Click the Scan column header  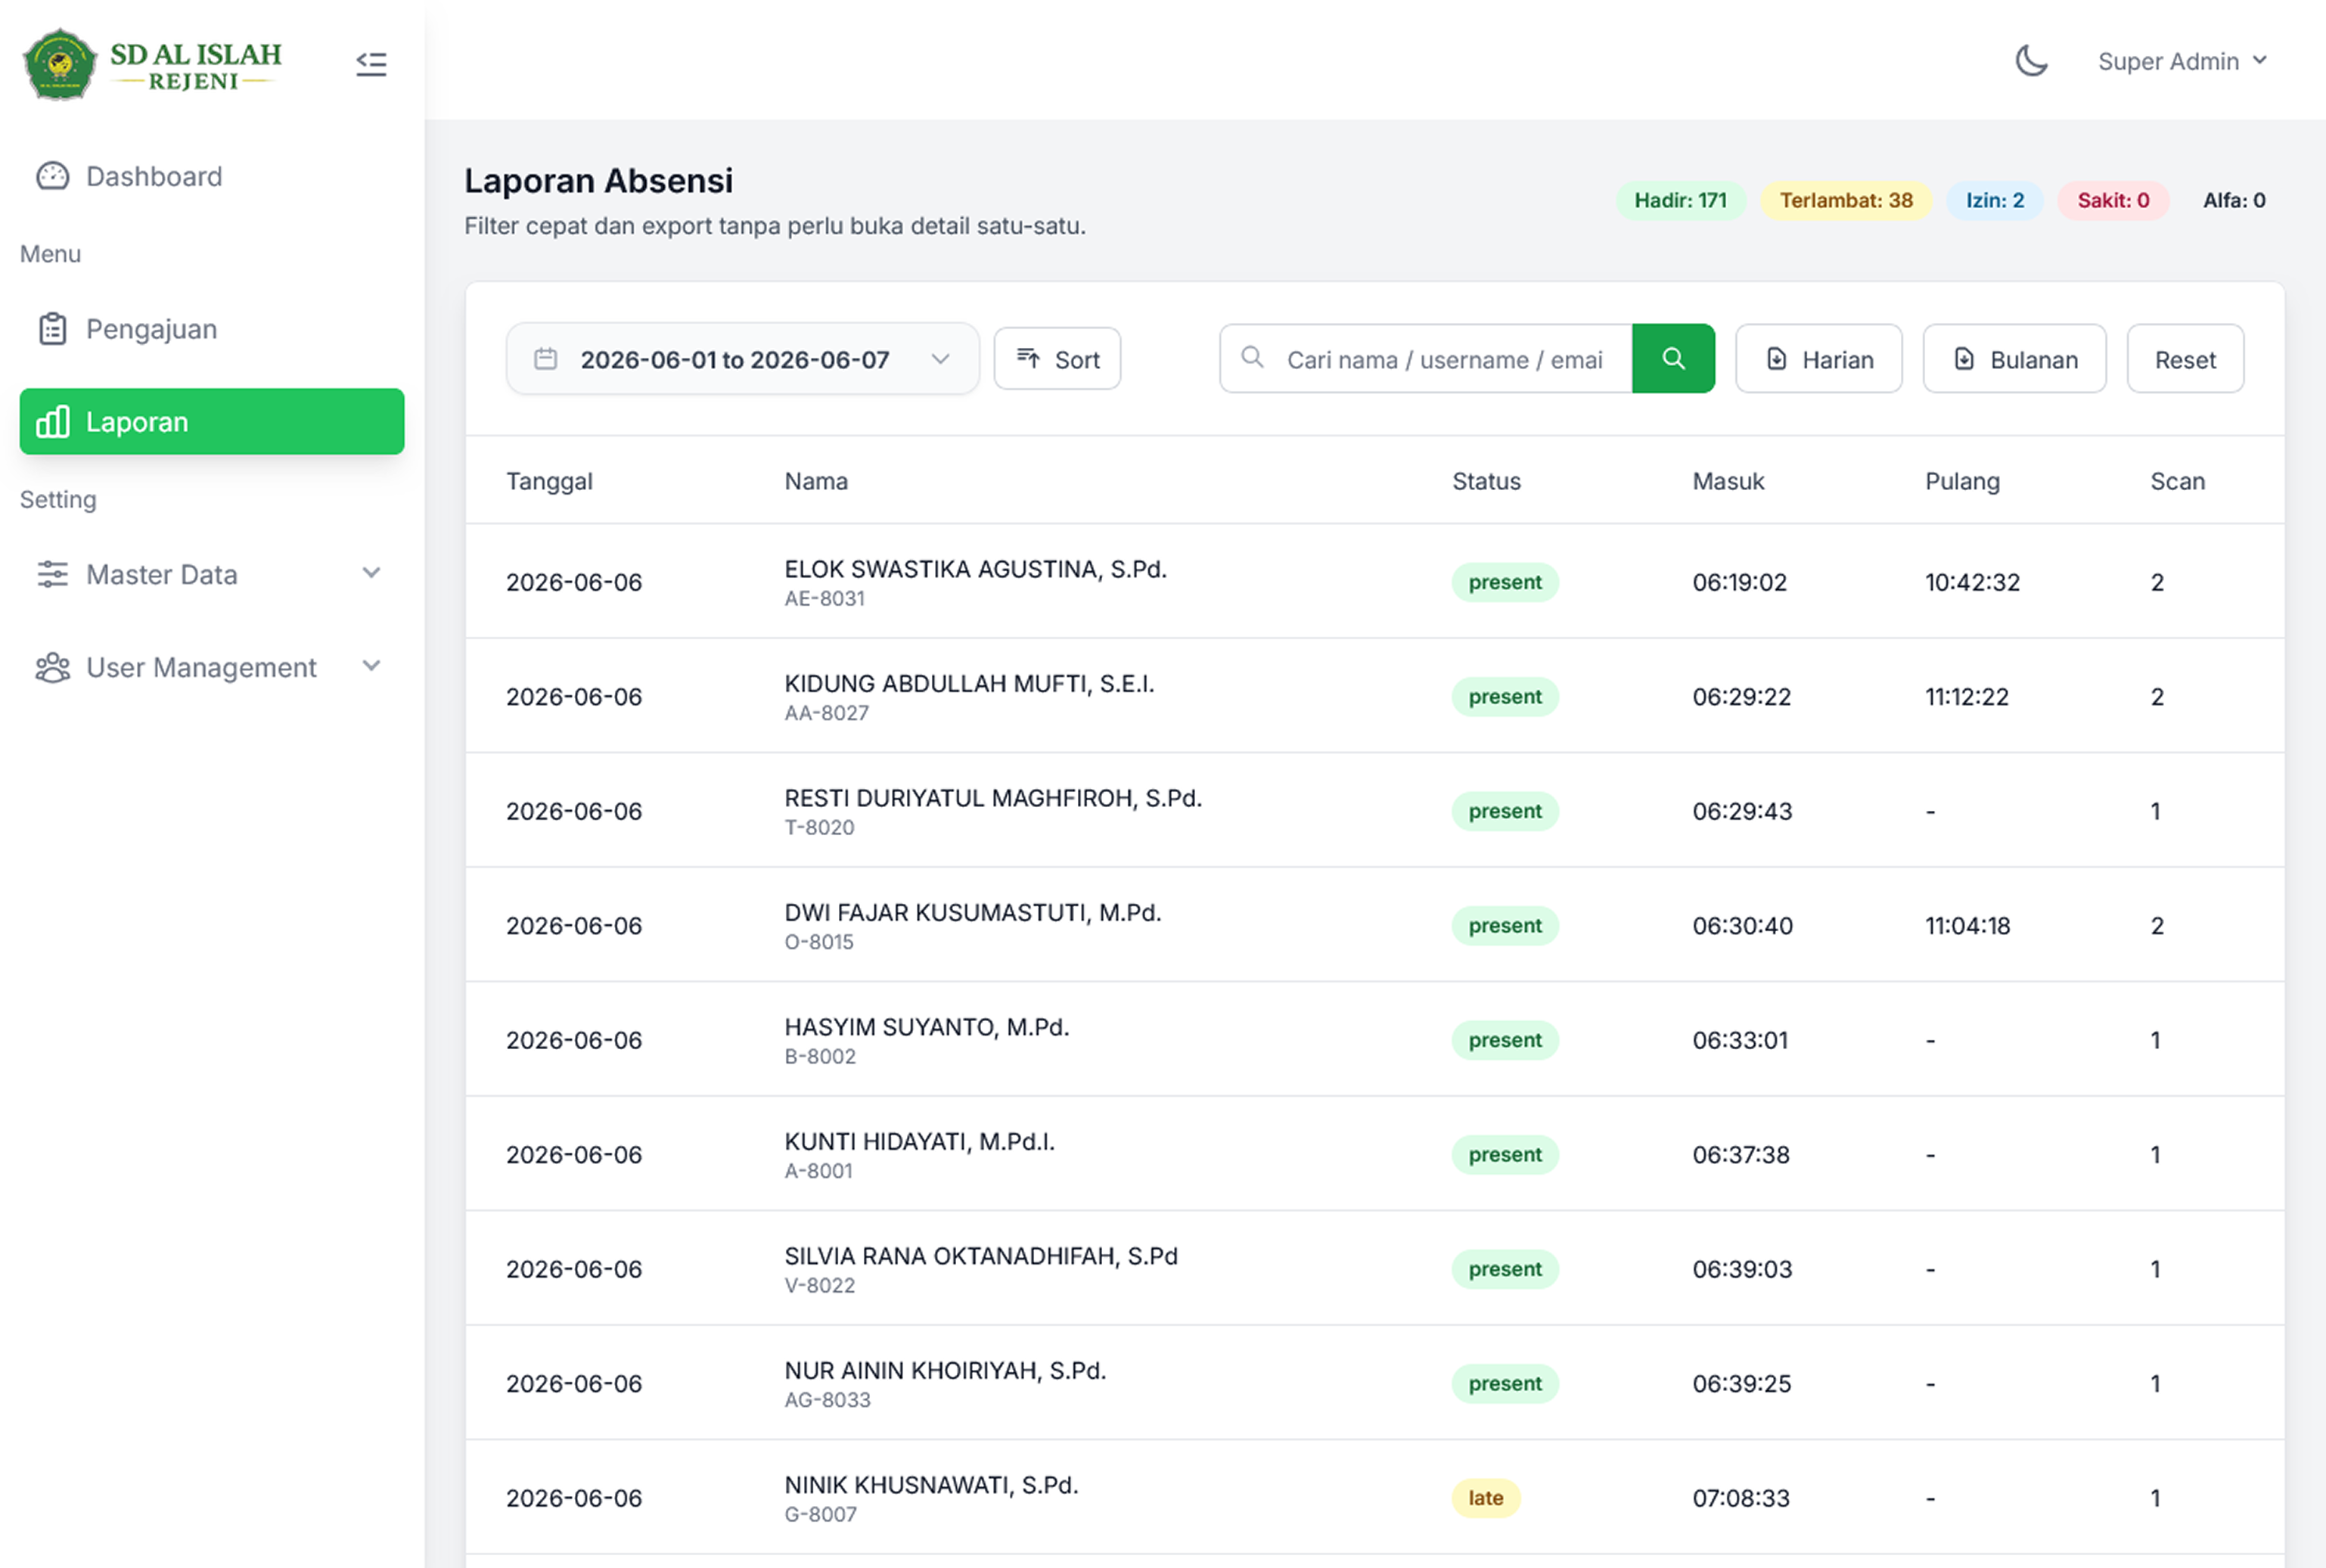[2177, 481]
